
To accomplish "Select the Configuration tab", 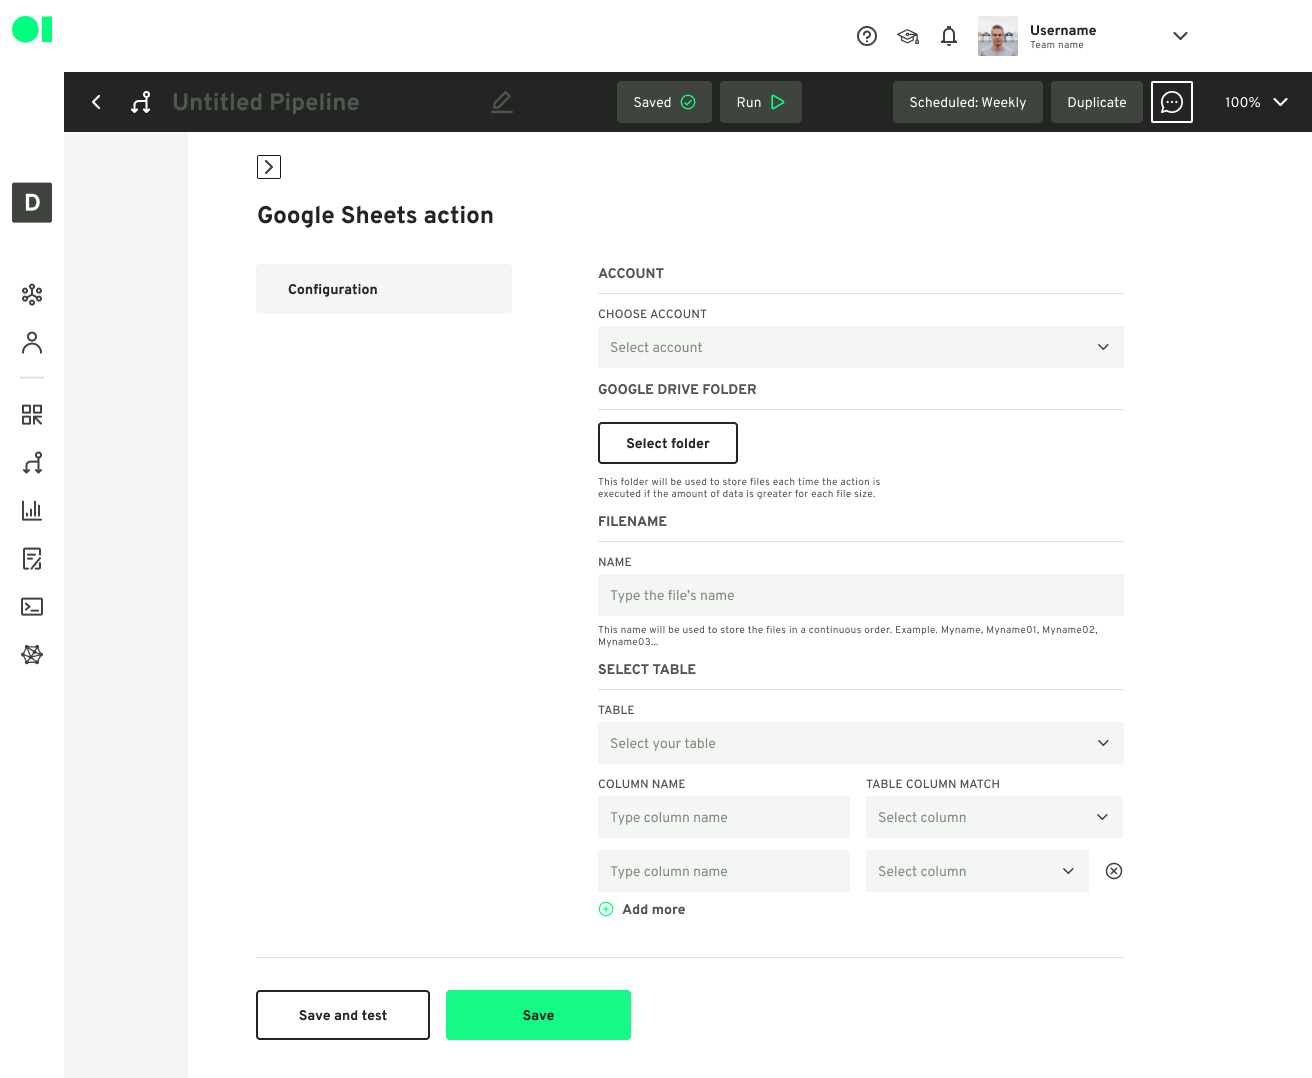I will [x=384, y=289].
